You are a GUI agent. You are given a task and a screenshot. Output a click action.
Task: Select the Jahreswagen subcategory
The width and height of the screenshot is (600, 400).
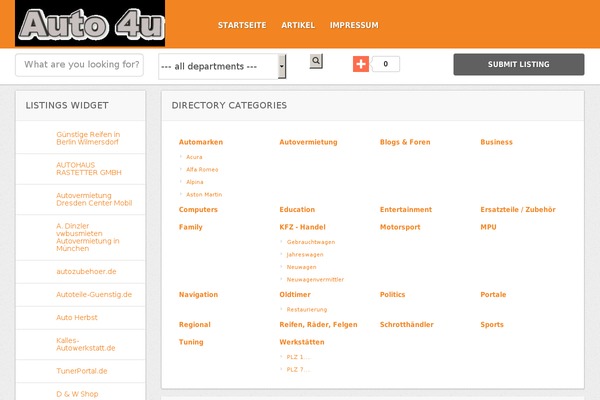[305, 255]
